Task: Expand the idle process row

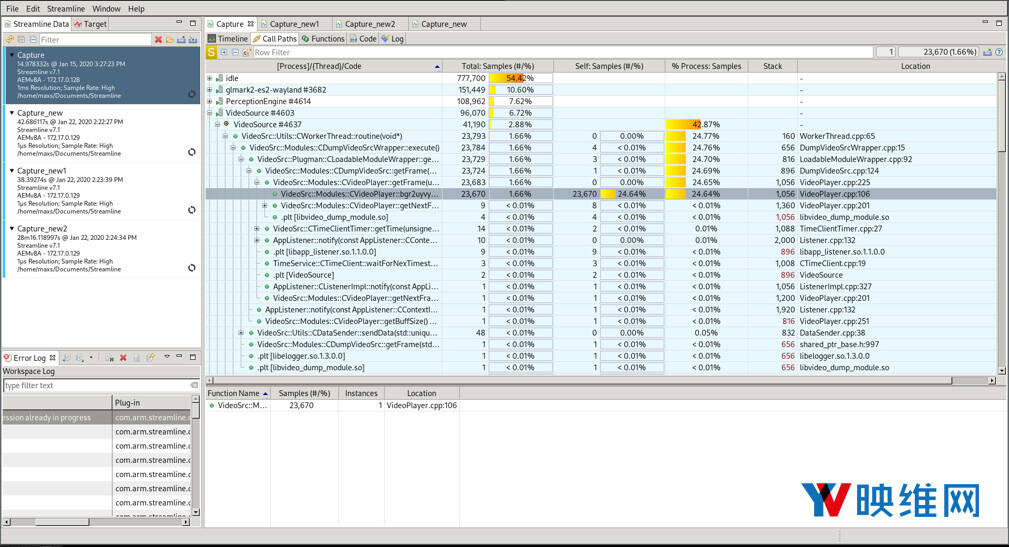Action: [x=210, y=78]
